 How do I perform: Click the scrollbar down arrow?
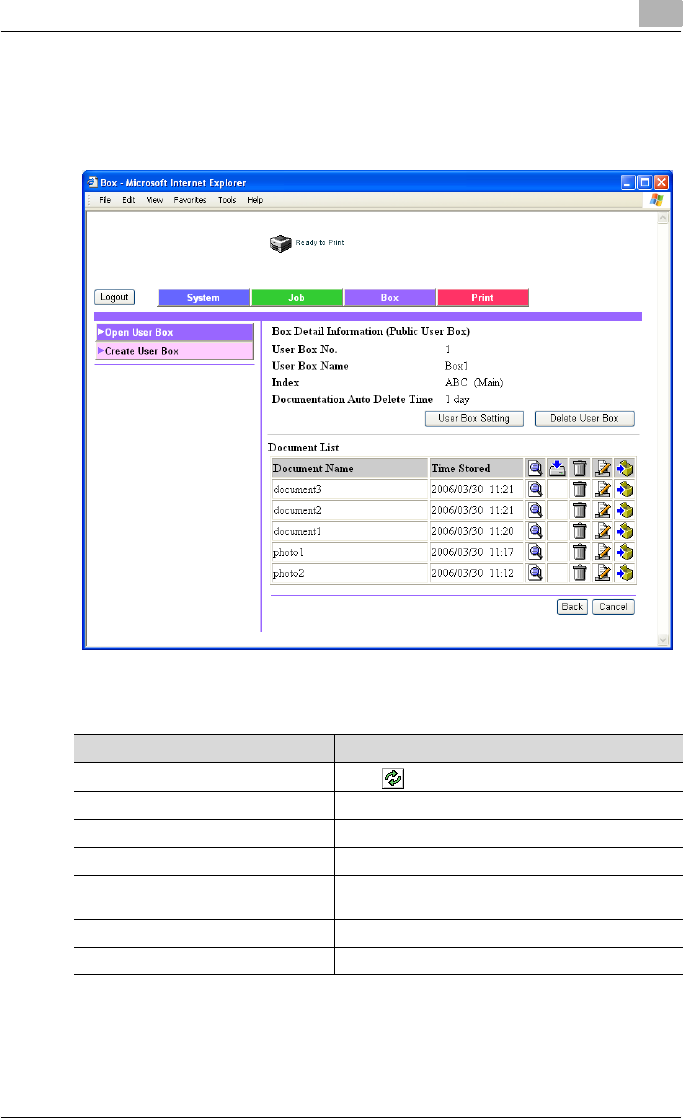pos(661,639)
